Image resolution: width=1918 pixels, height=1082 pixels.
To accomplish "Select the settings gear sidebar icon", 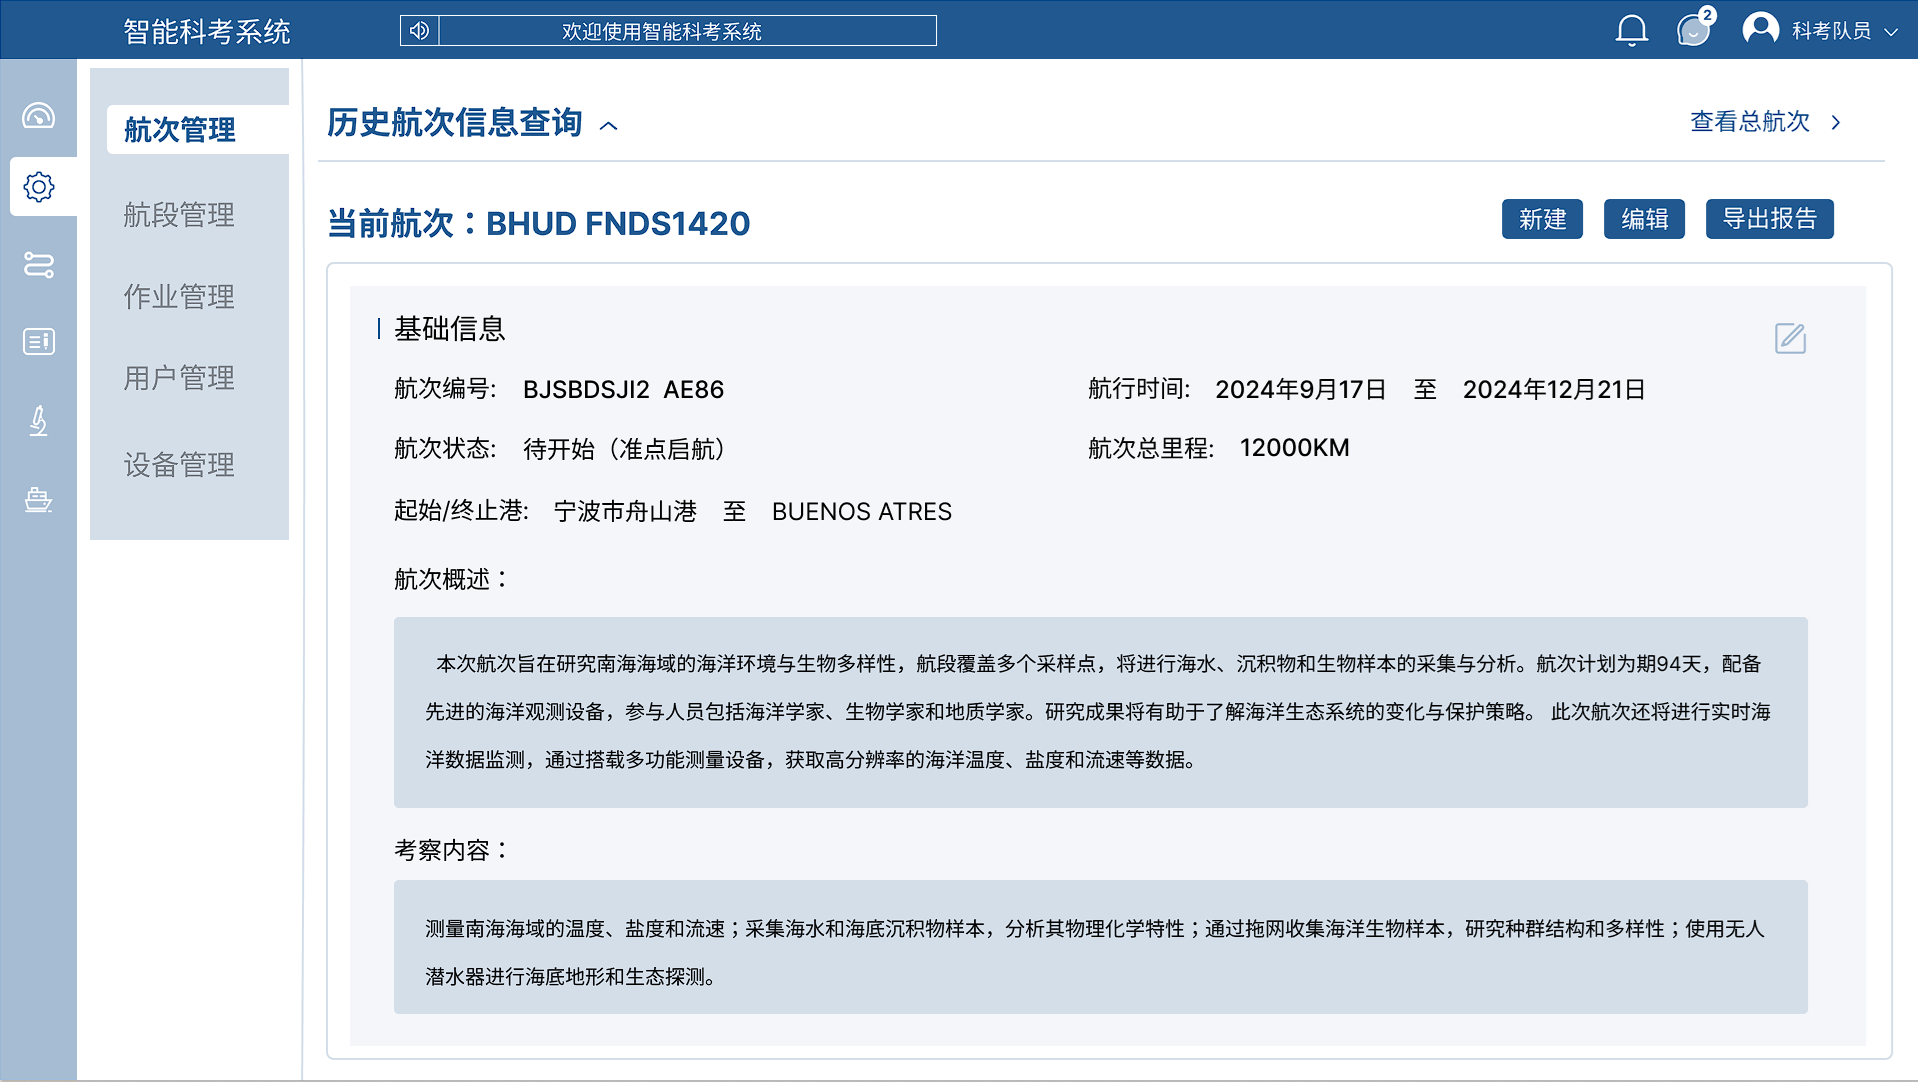I will [39, 187].
